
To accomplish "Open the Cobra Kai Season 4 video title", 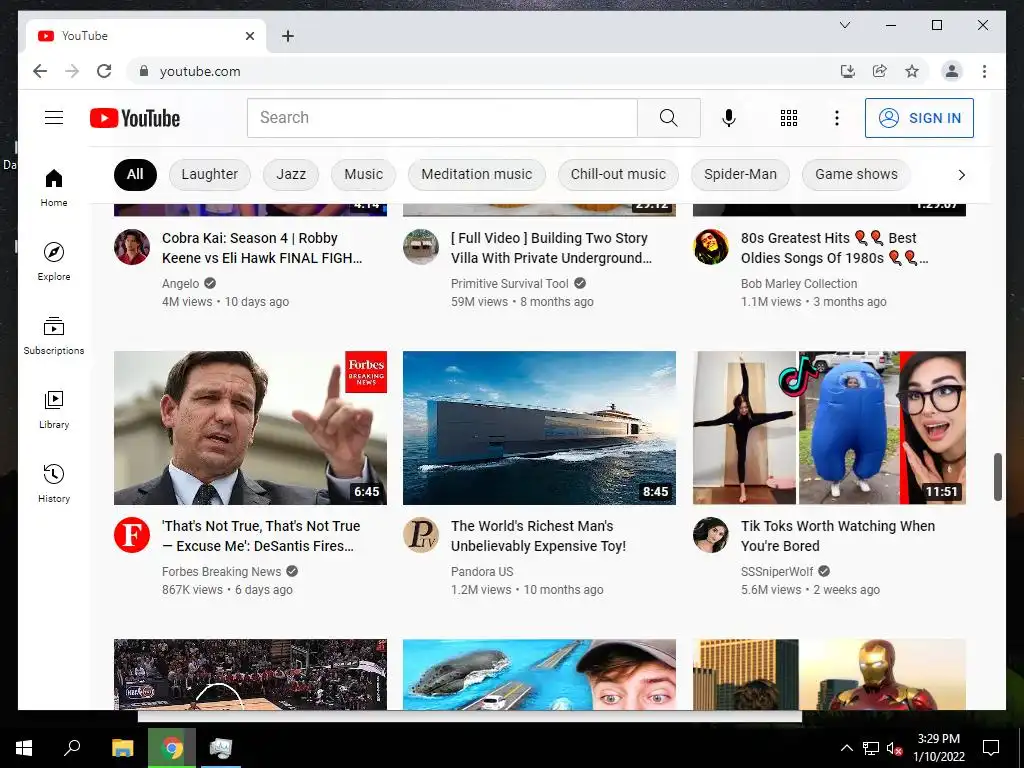I will pos(262,248).
